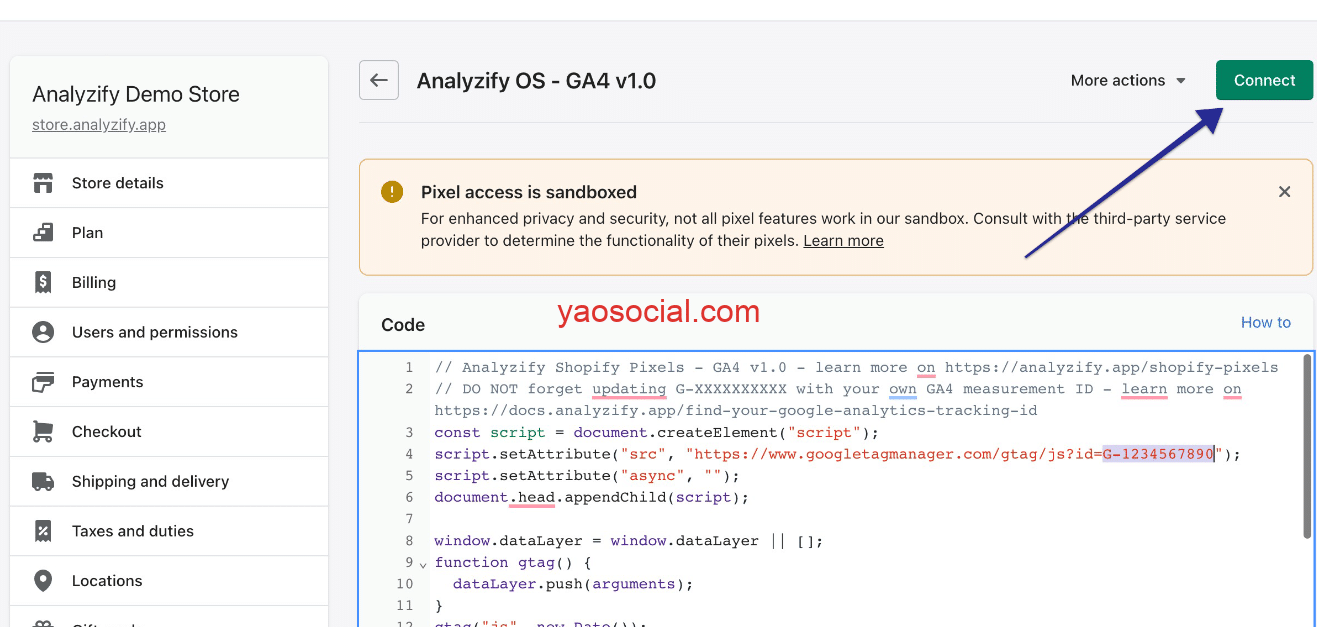Click the Plan icon in sidebar
The image size is (1317, 627).
point(43,233)
